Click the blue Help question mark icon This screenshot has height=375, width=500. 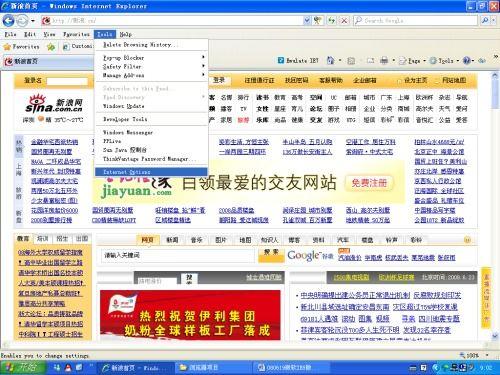point(466,60)
